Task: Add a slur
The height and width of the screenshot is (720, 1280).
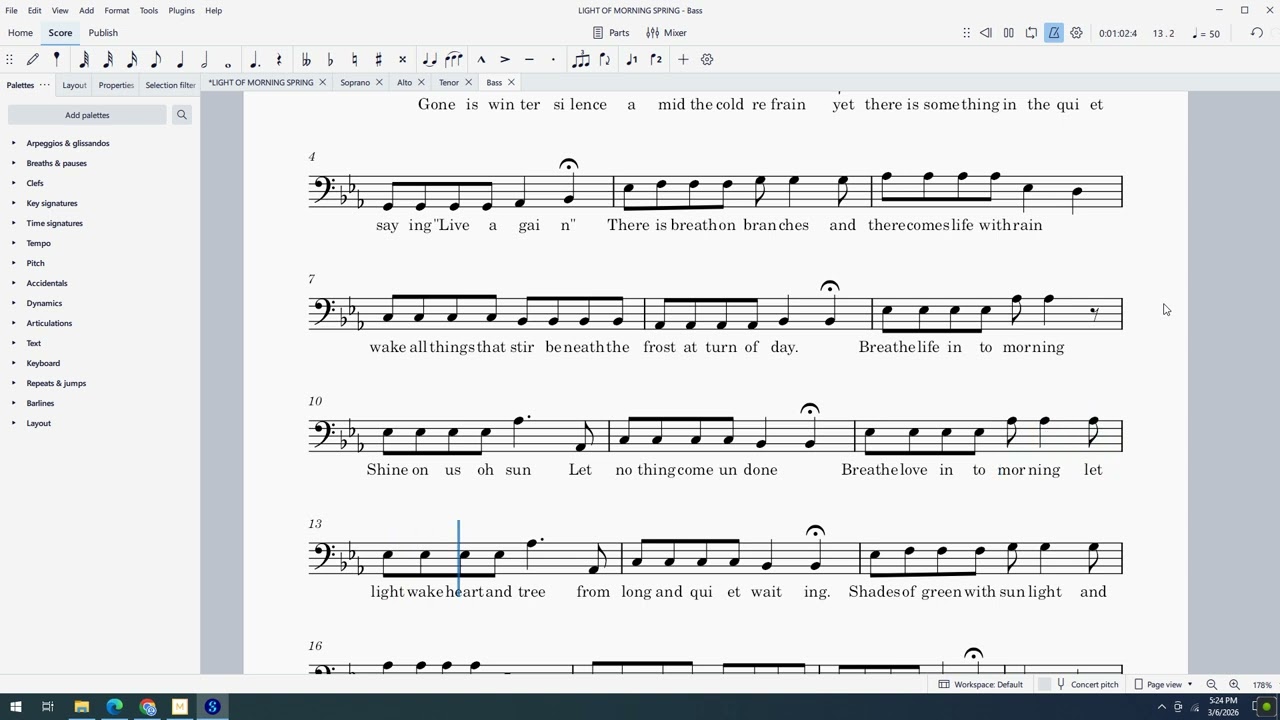Action: coord(454,60)
